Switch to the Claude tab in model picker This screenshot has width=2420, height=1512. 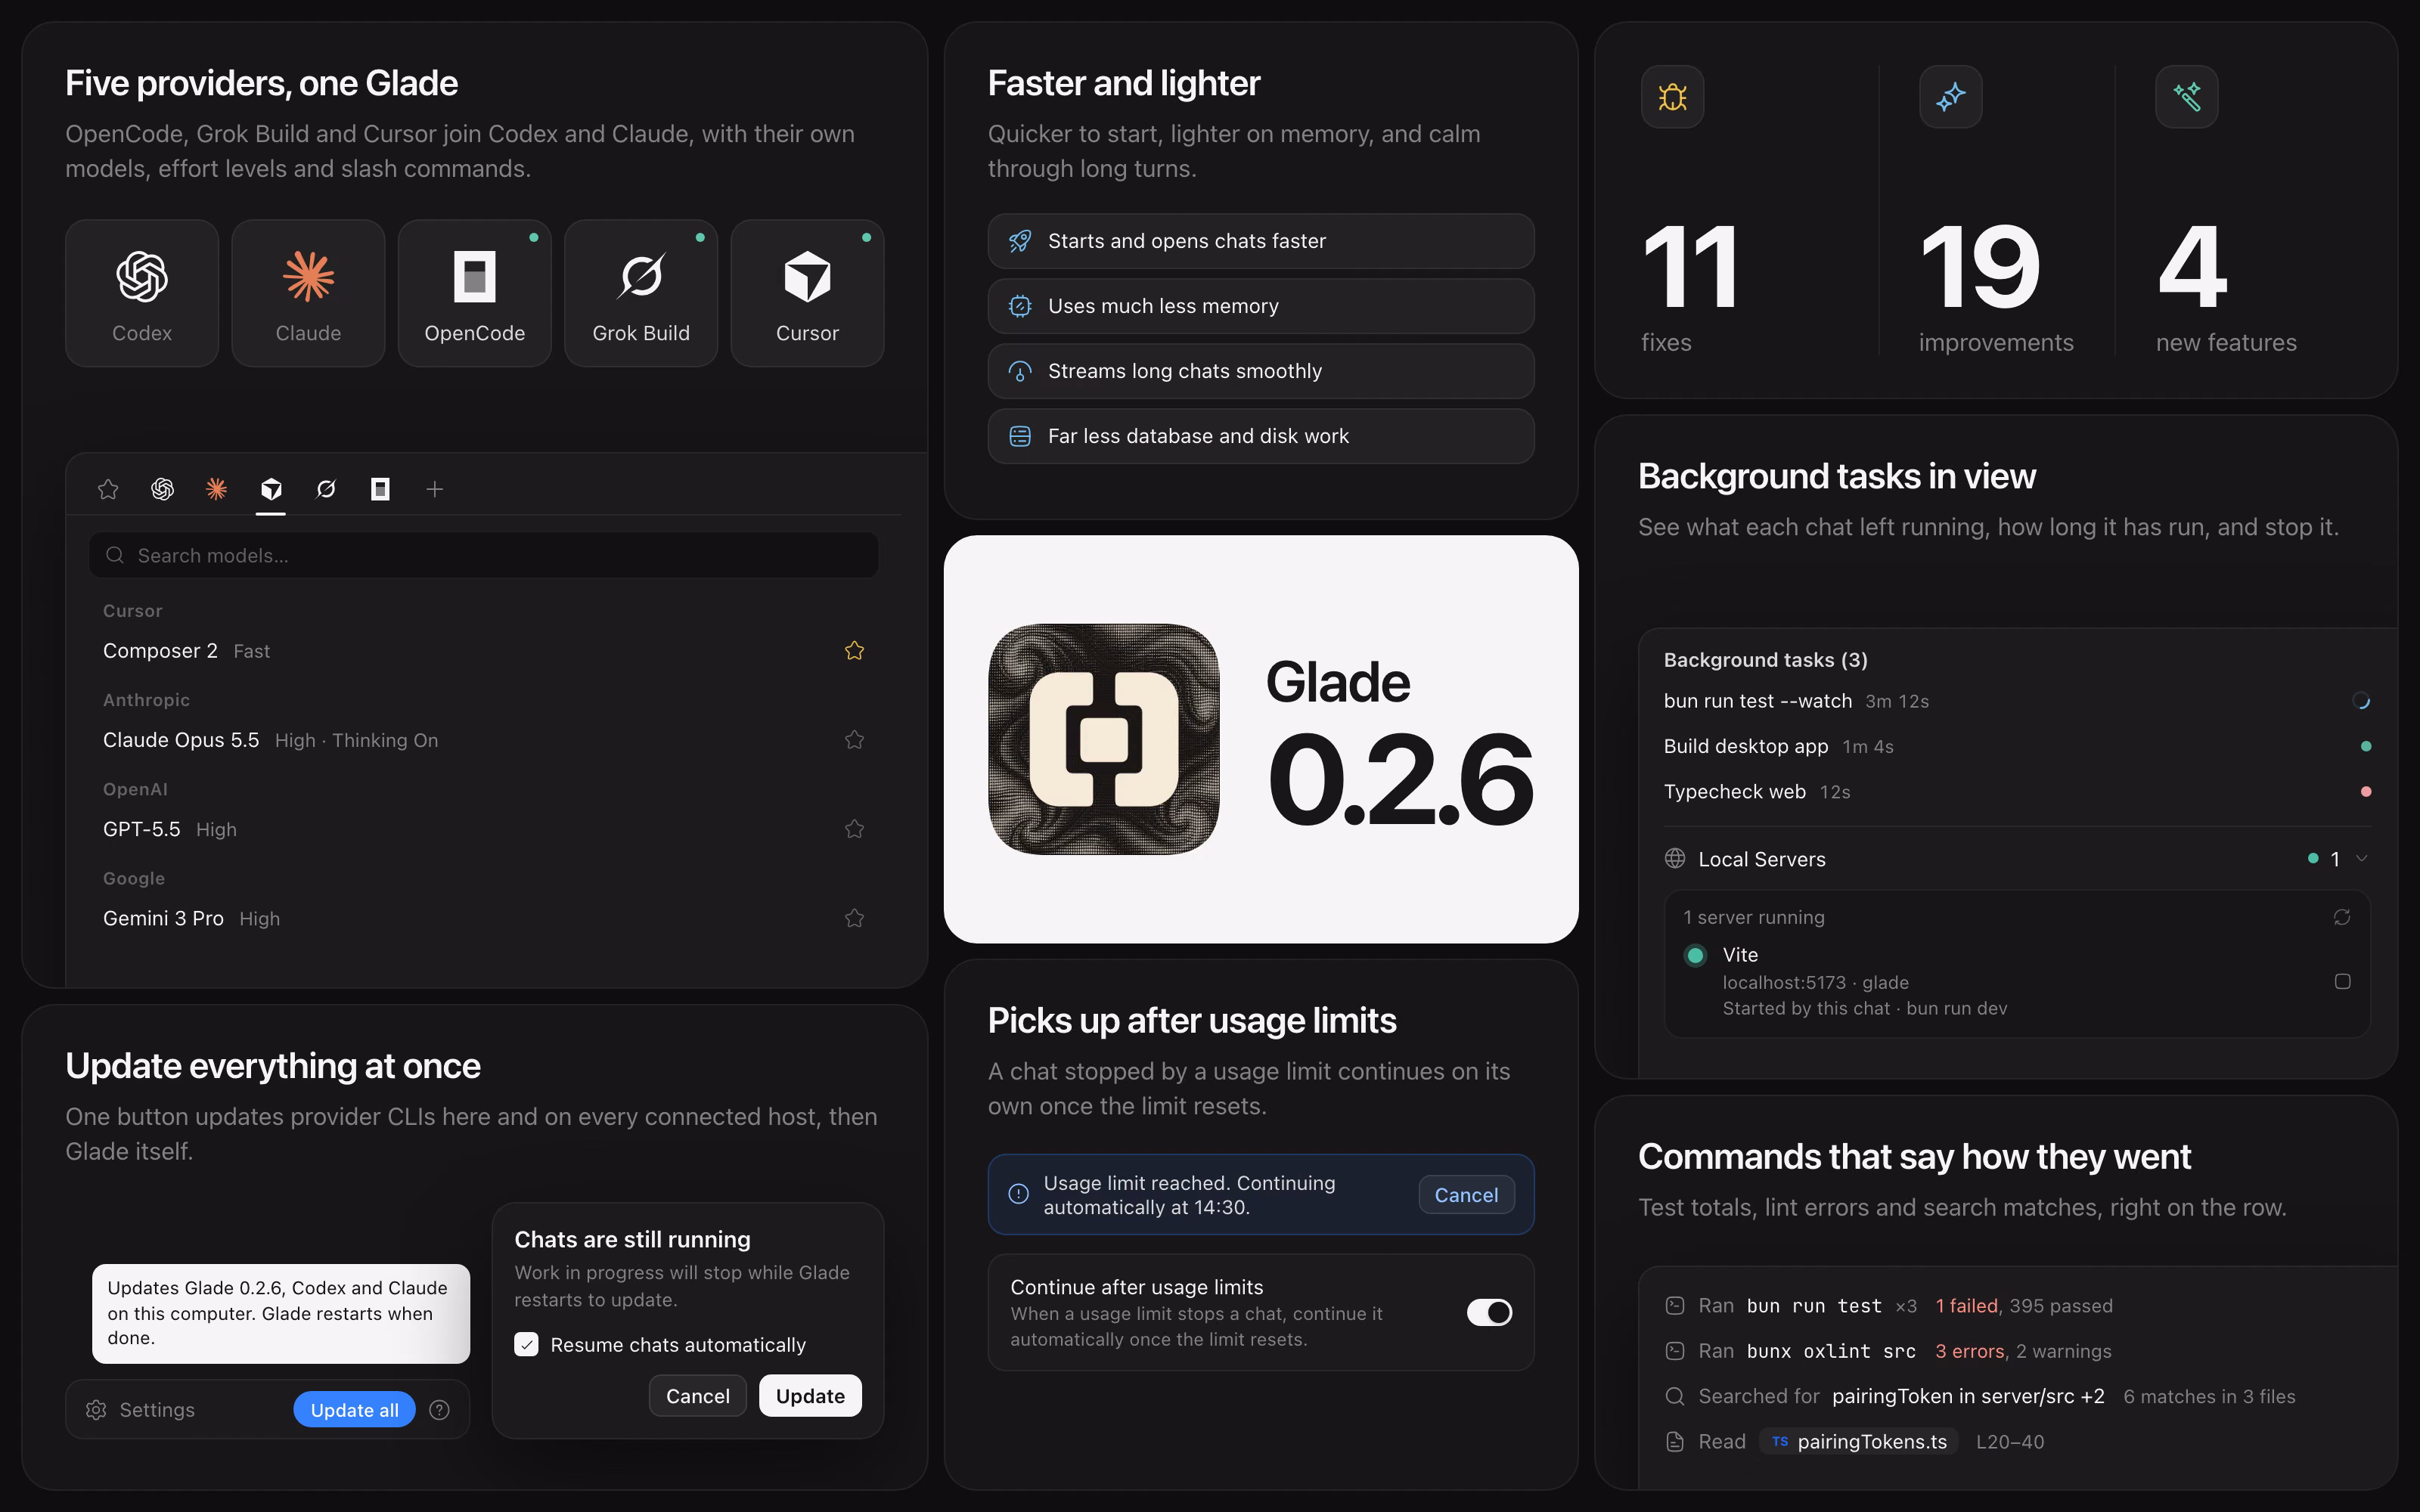coord(217,489)
